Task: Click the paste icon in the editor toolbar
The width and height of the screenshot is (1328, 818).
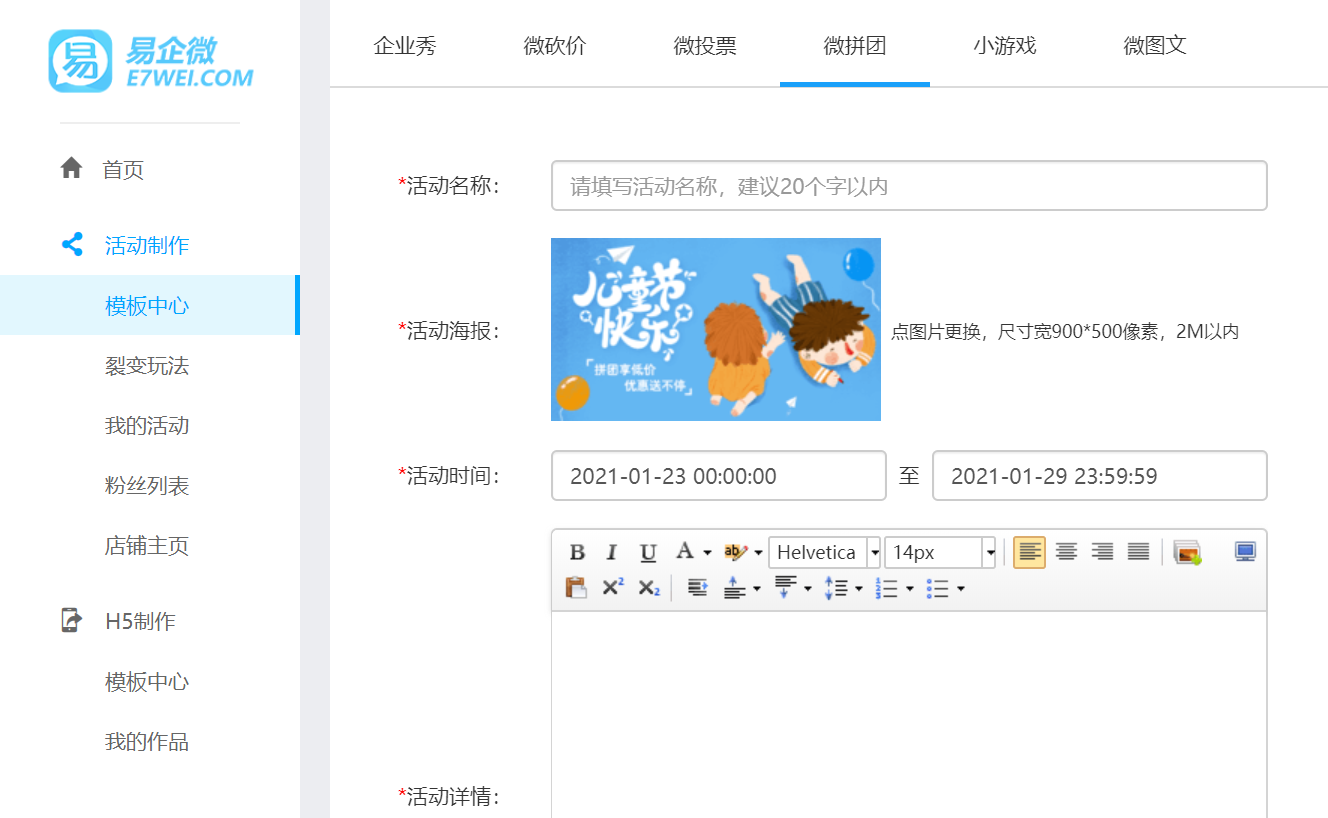Action: coord(577,588)
